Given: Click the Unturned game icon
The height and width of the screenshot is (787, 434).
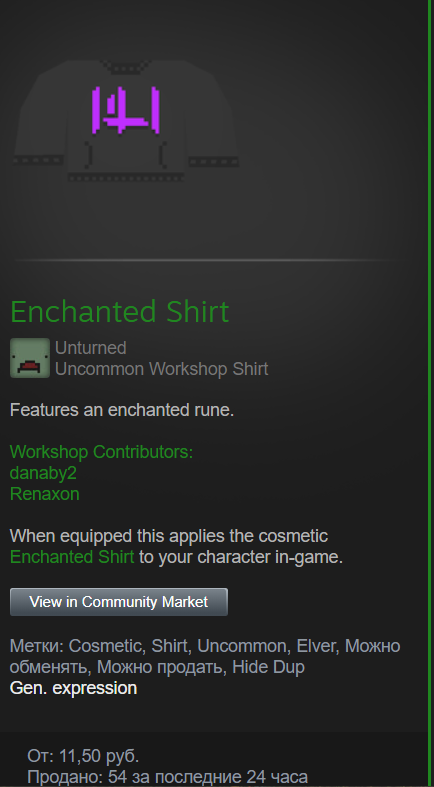Looking at the screenshot, I should tap(30, 358).
